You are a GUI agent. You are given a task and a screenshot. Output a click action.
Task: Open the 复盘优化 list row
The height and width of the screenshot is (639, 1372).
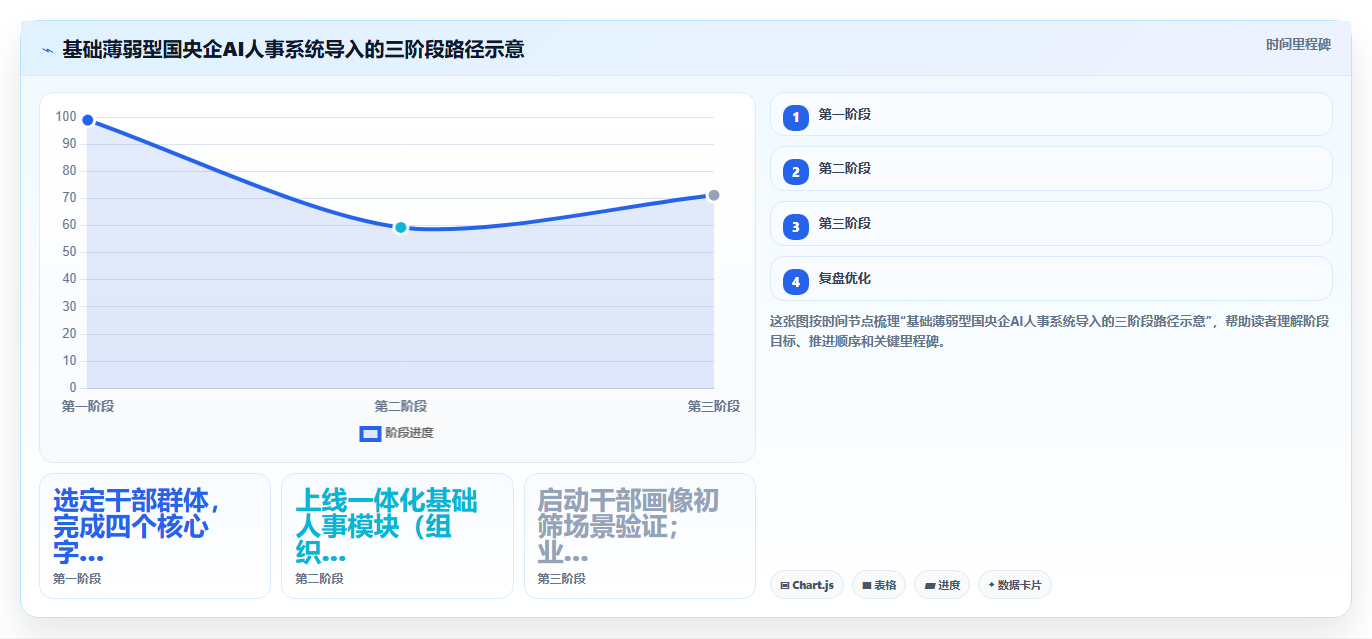click(1051, 279)
